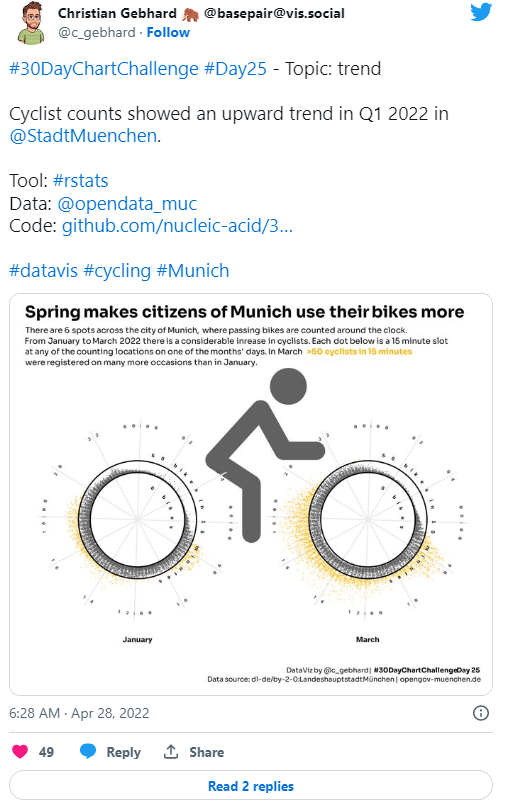Click the blue reply bubble icon
Viewport: 505px width, 811px height.
[88, 751]
